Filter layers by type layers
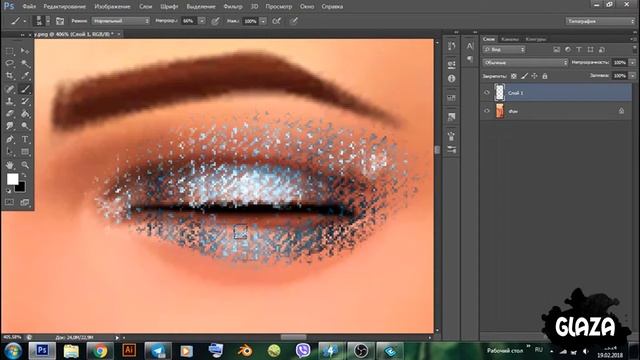The width and height of the screenshot is (640, 360). click(579, 49)
